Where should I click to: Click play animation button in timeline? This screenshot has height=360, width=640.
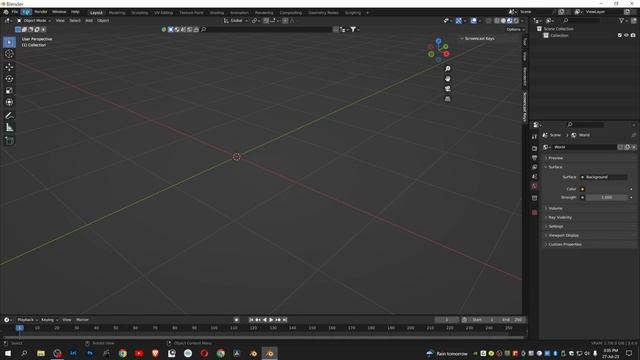coord(271,320)
